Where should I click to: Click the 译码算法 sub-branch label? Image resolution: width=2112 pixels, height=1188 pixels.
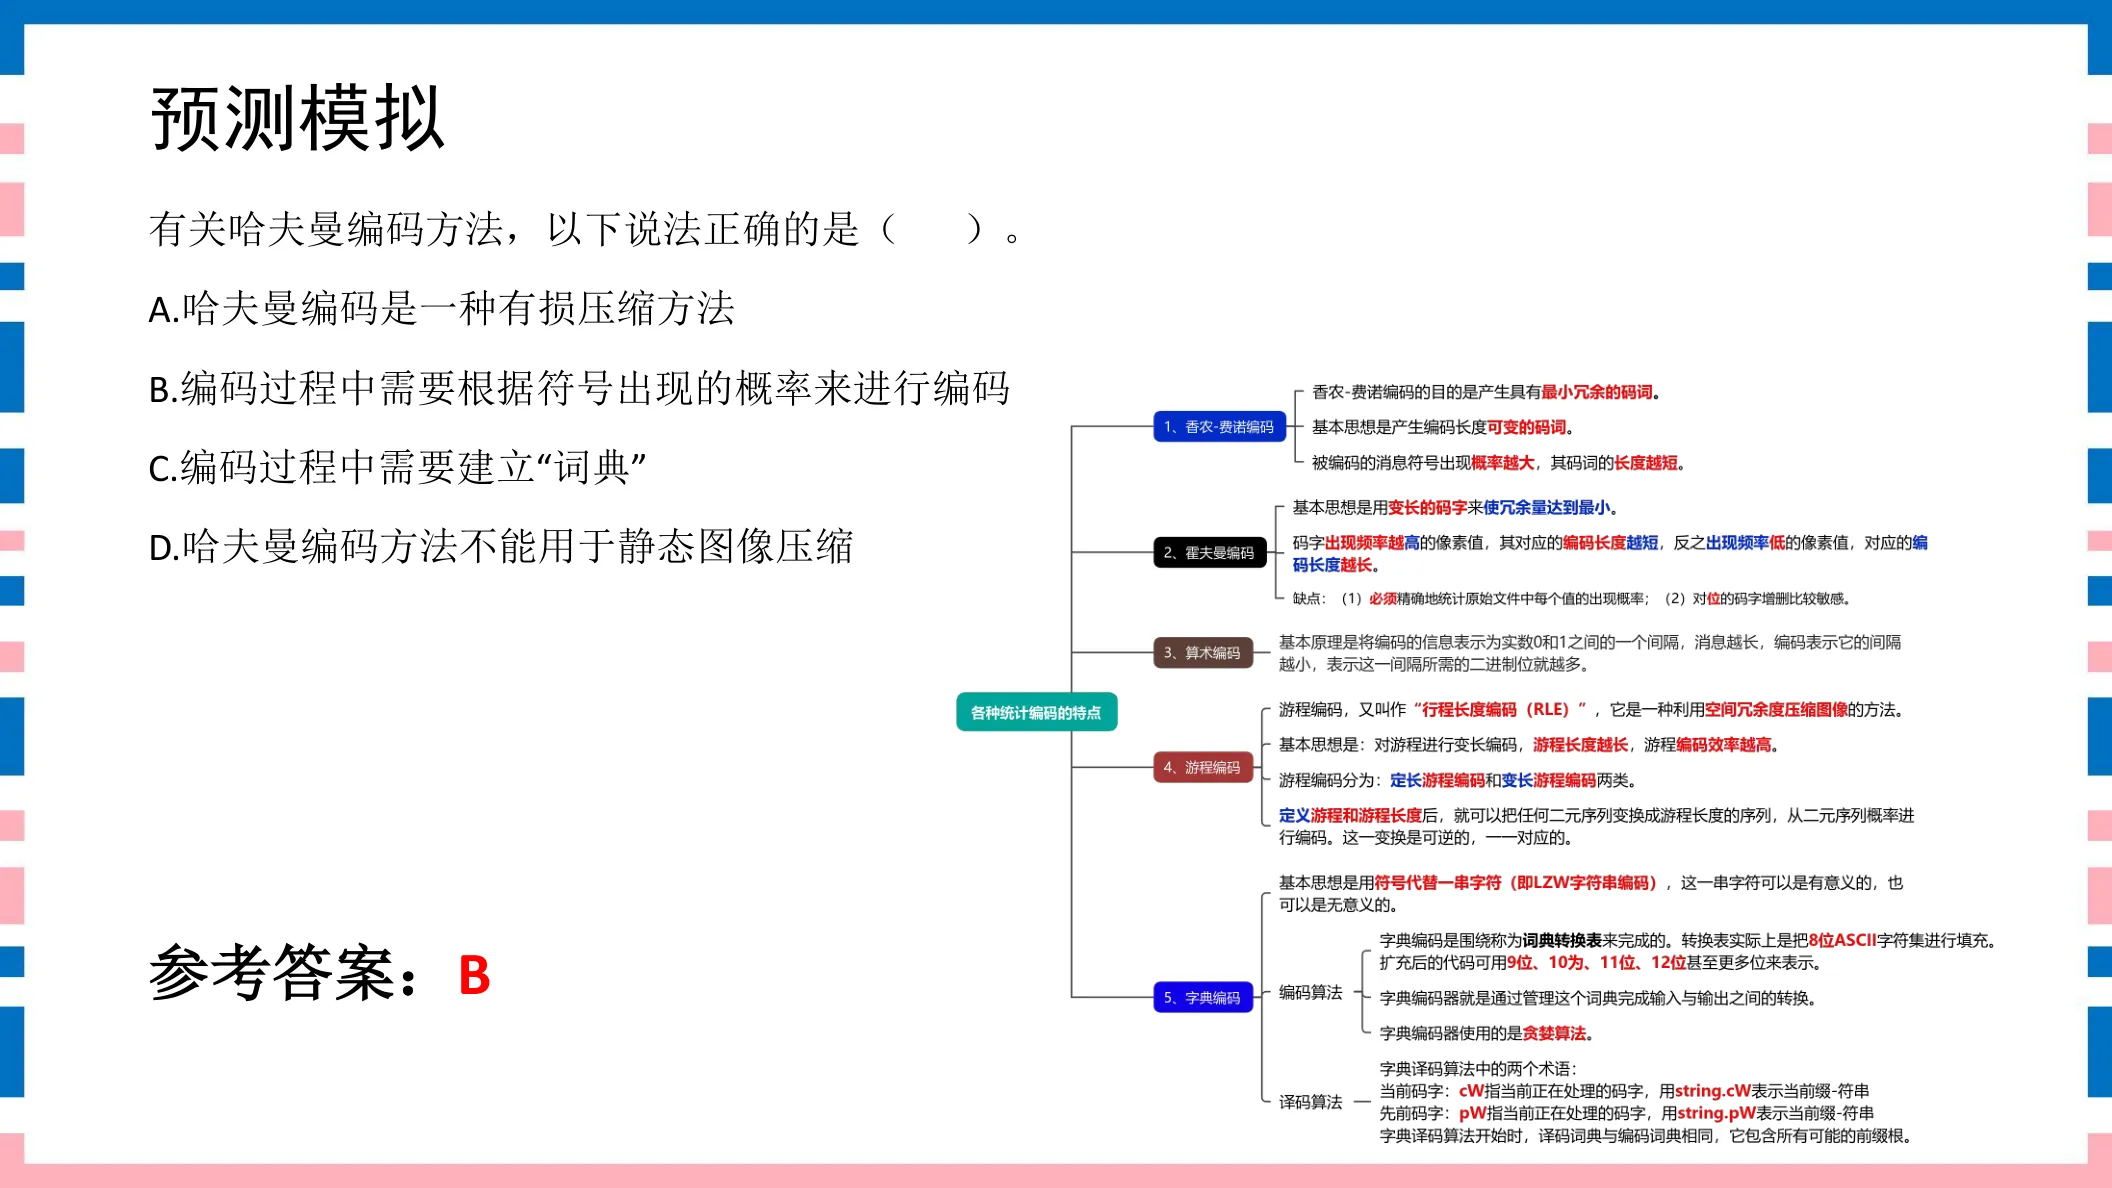pos(1310,1102)
